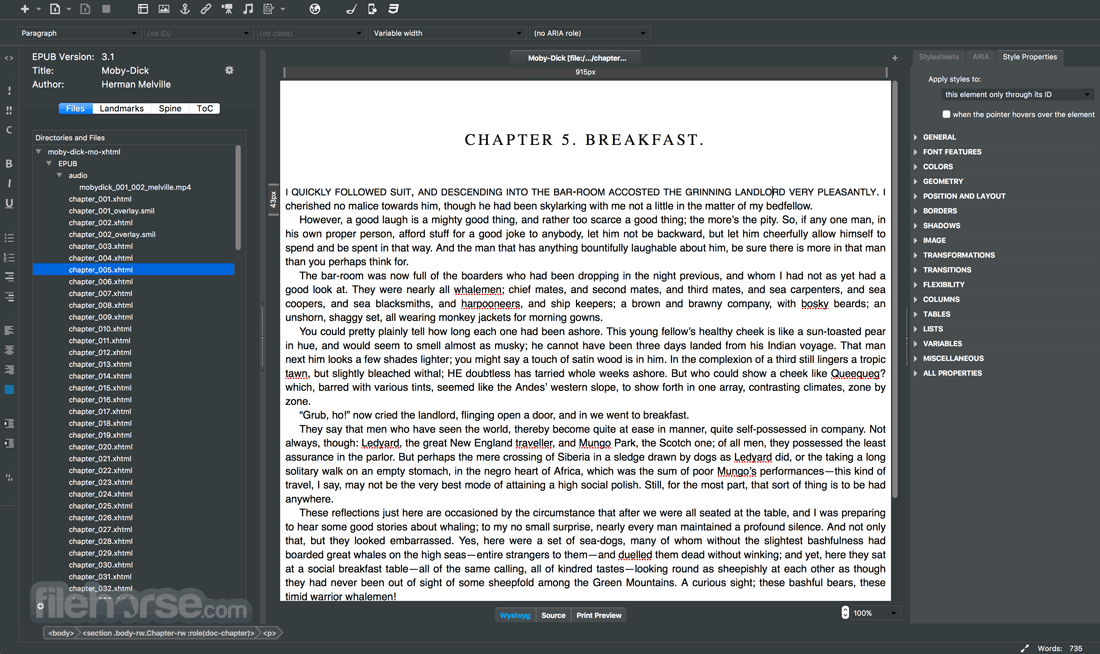
Task: Switch to the Landmarks tab
Action: [121, 109]
